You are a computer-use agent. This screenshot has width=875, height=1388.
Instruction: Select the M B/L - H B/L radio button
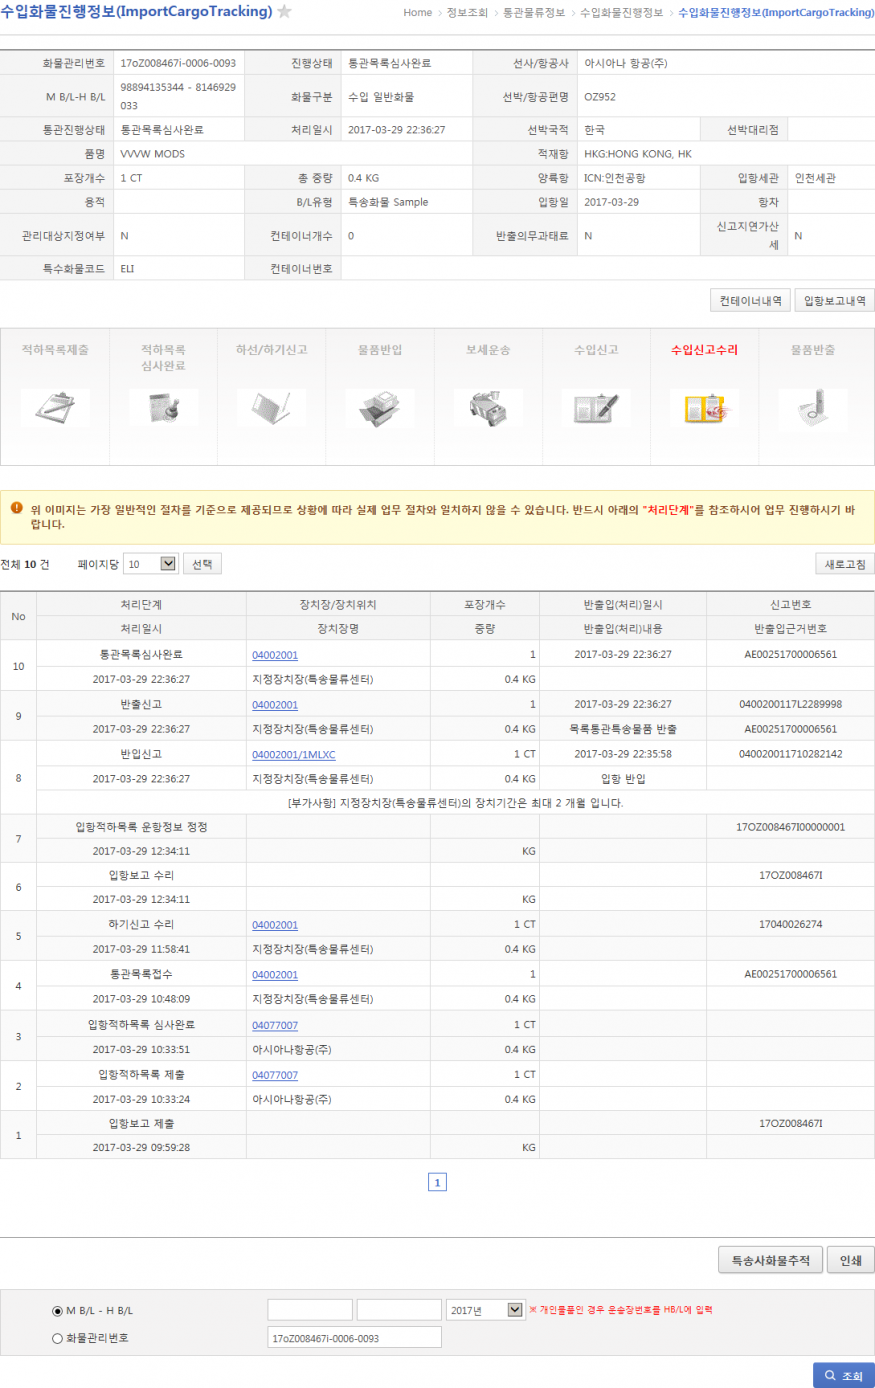(x=57, y=1311)
